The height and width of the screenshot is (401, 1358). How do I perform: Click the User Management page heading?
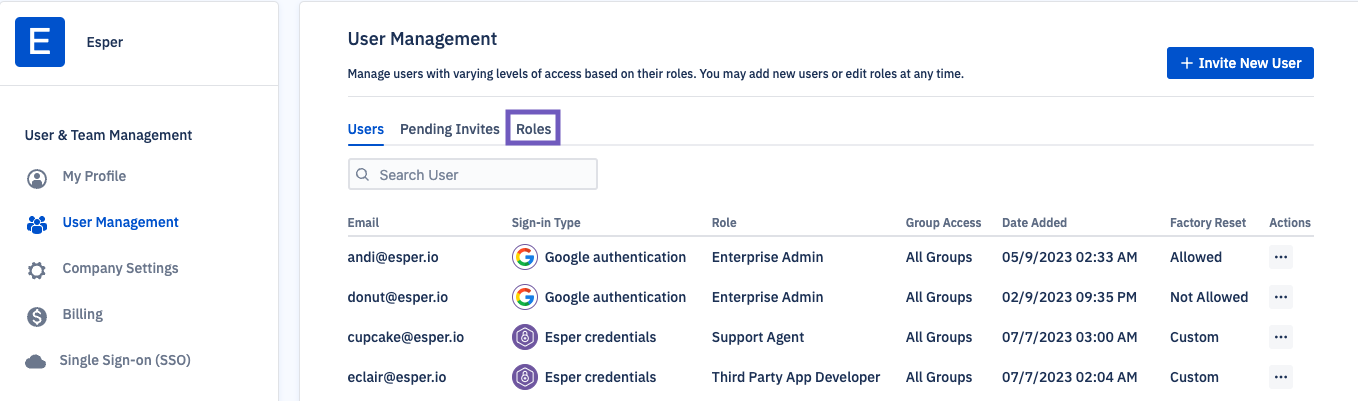coord(422,39)
